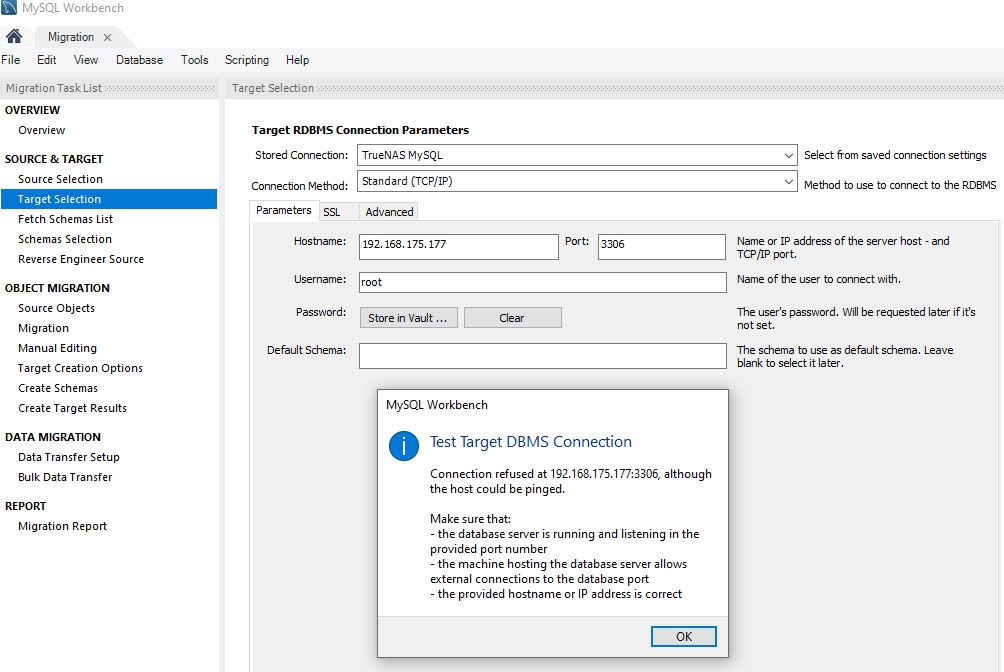
Task: Open the File menu
Action: (11, 60)
